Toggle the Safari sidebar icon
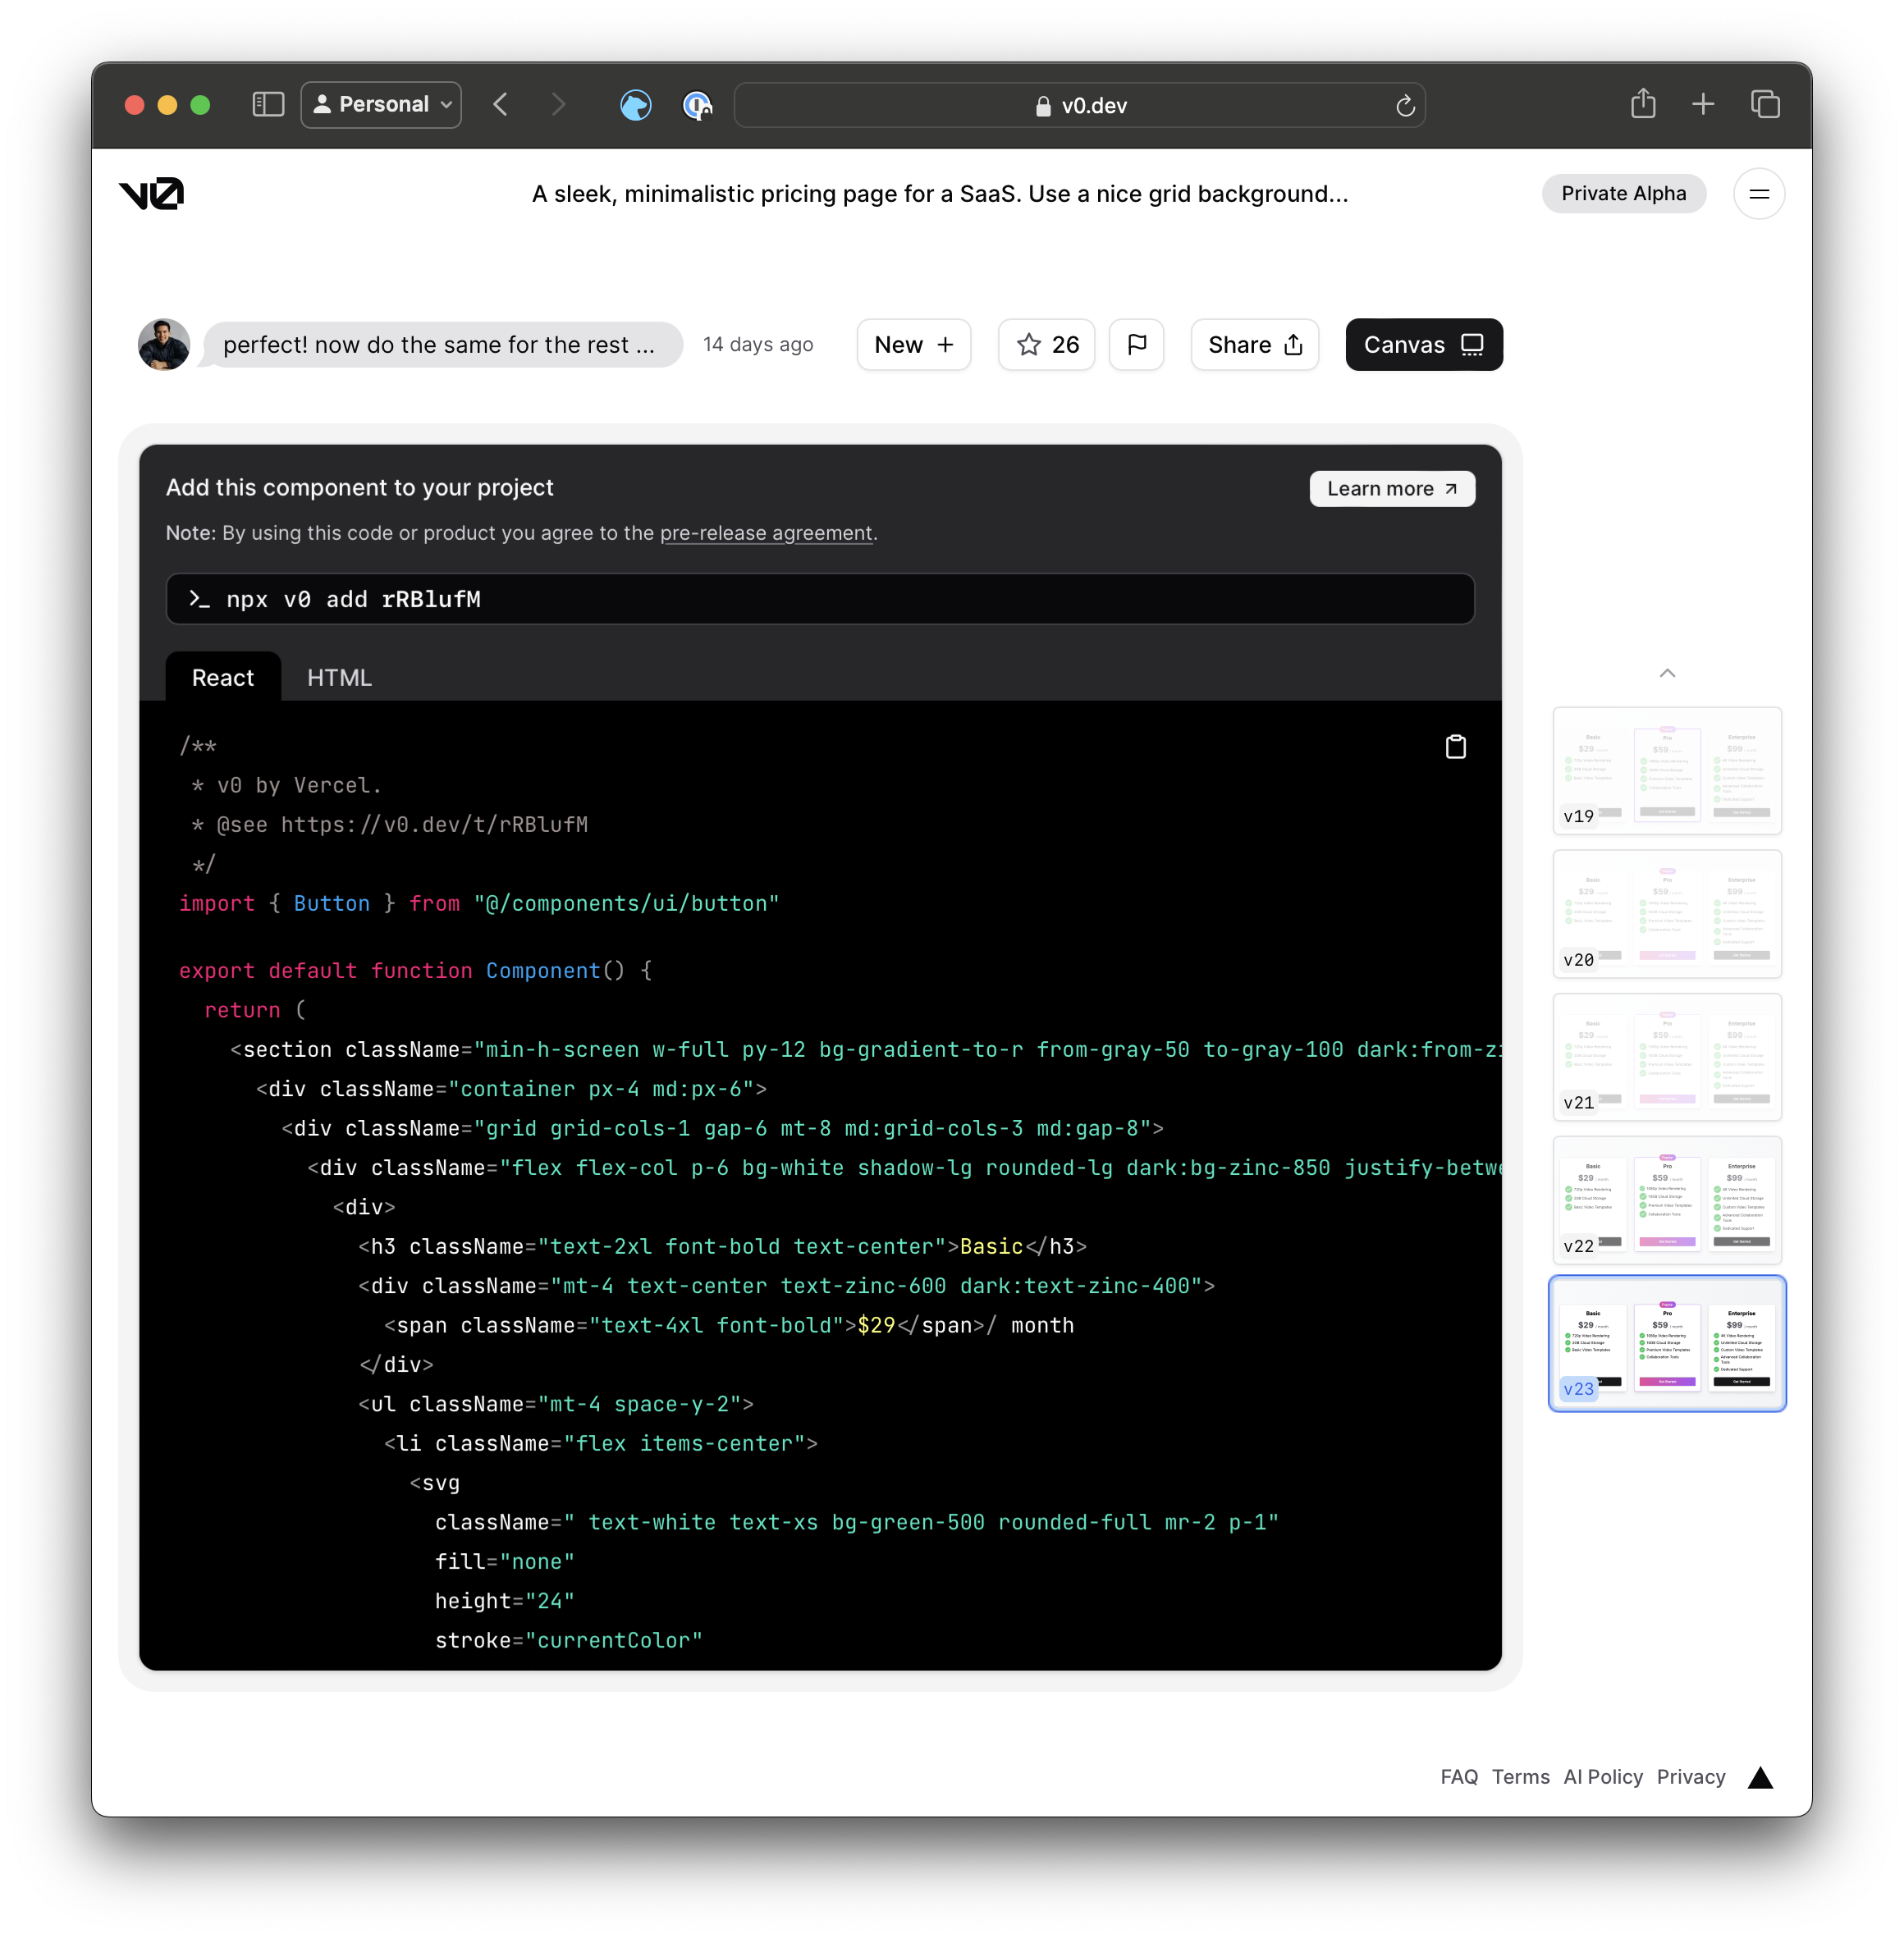The image size is (1904, 1938). point(268,105)
